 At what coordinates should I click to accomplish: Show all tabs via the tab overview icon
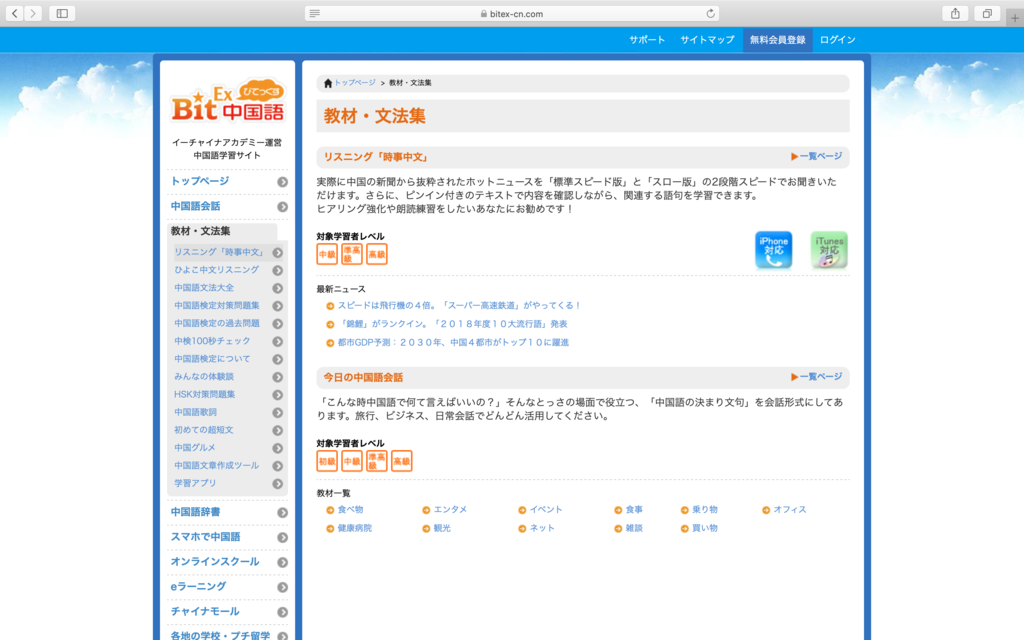point(987,13)
